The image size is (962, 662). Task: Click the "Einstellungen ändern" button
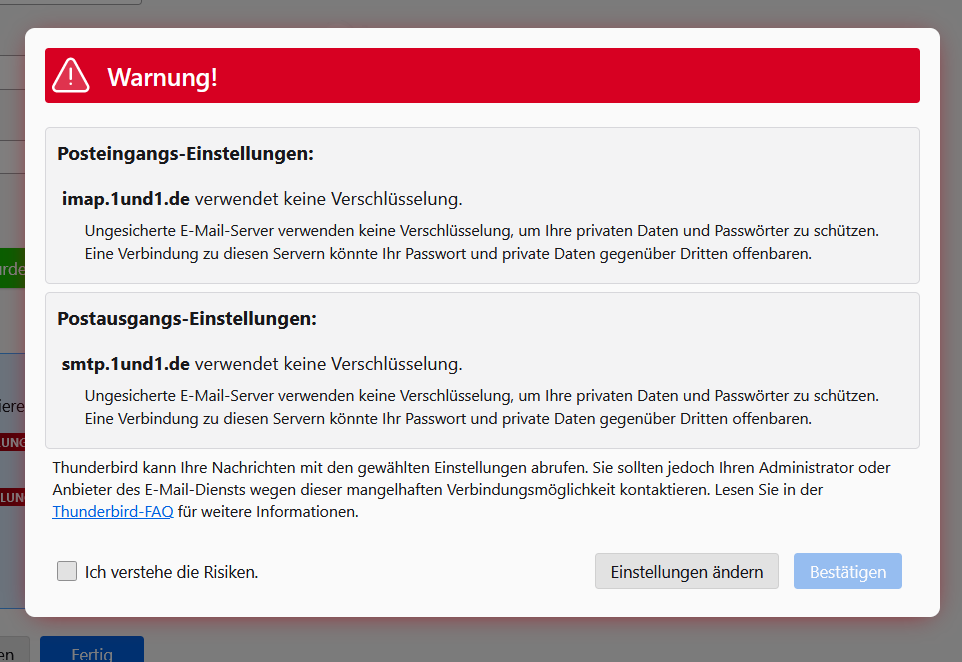coord(687,571)
